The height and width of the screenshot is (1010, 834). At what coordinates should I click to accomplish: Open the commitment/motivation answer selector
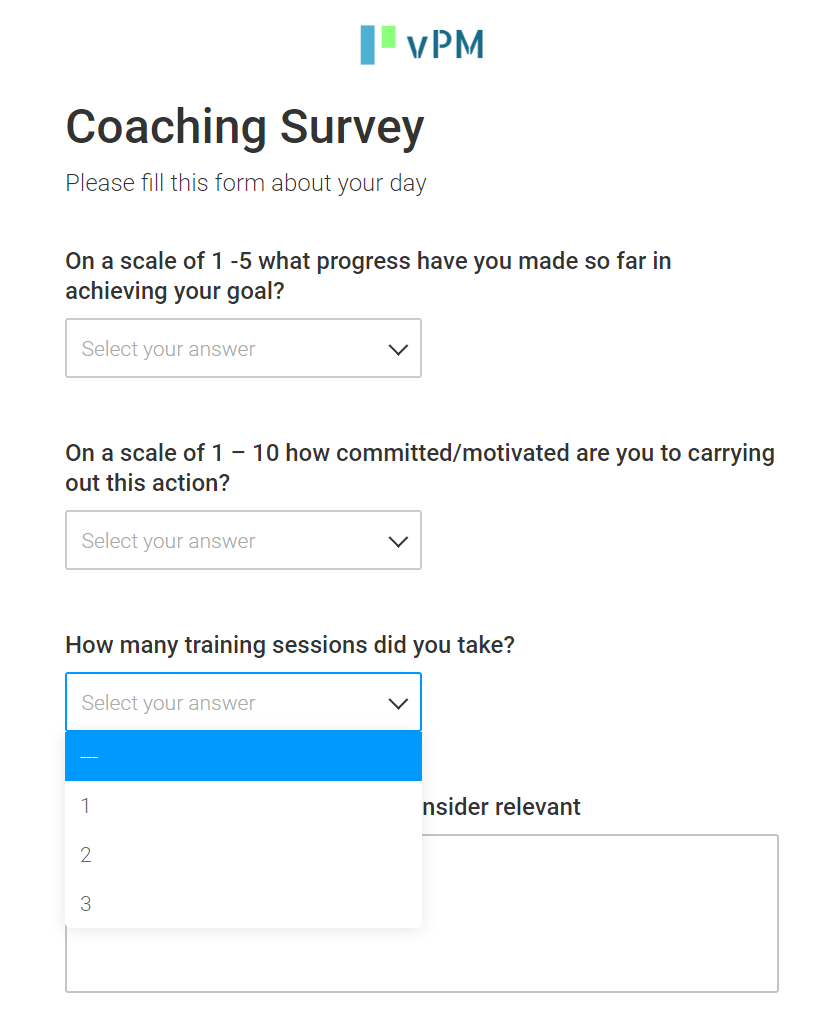[243, 540]
